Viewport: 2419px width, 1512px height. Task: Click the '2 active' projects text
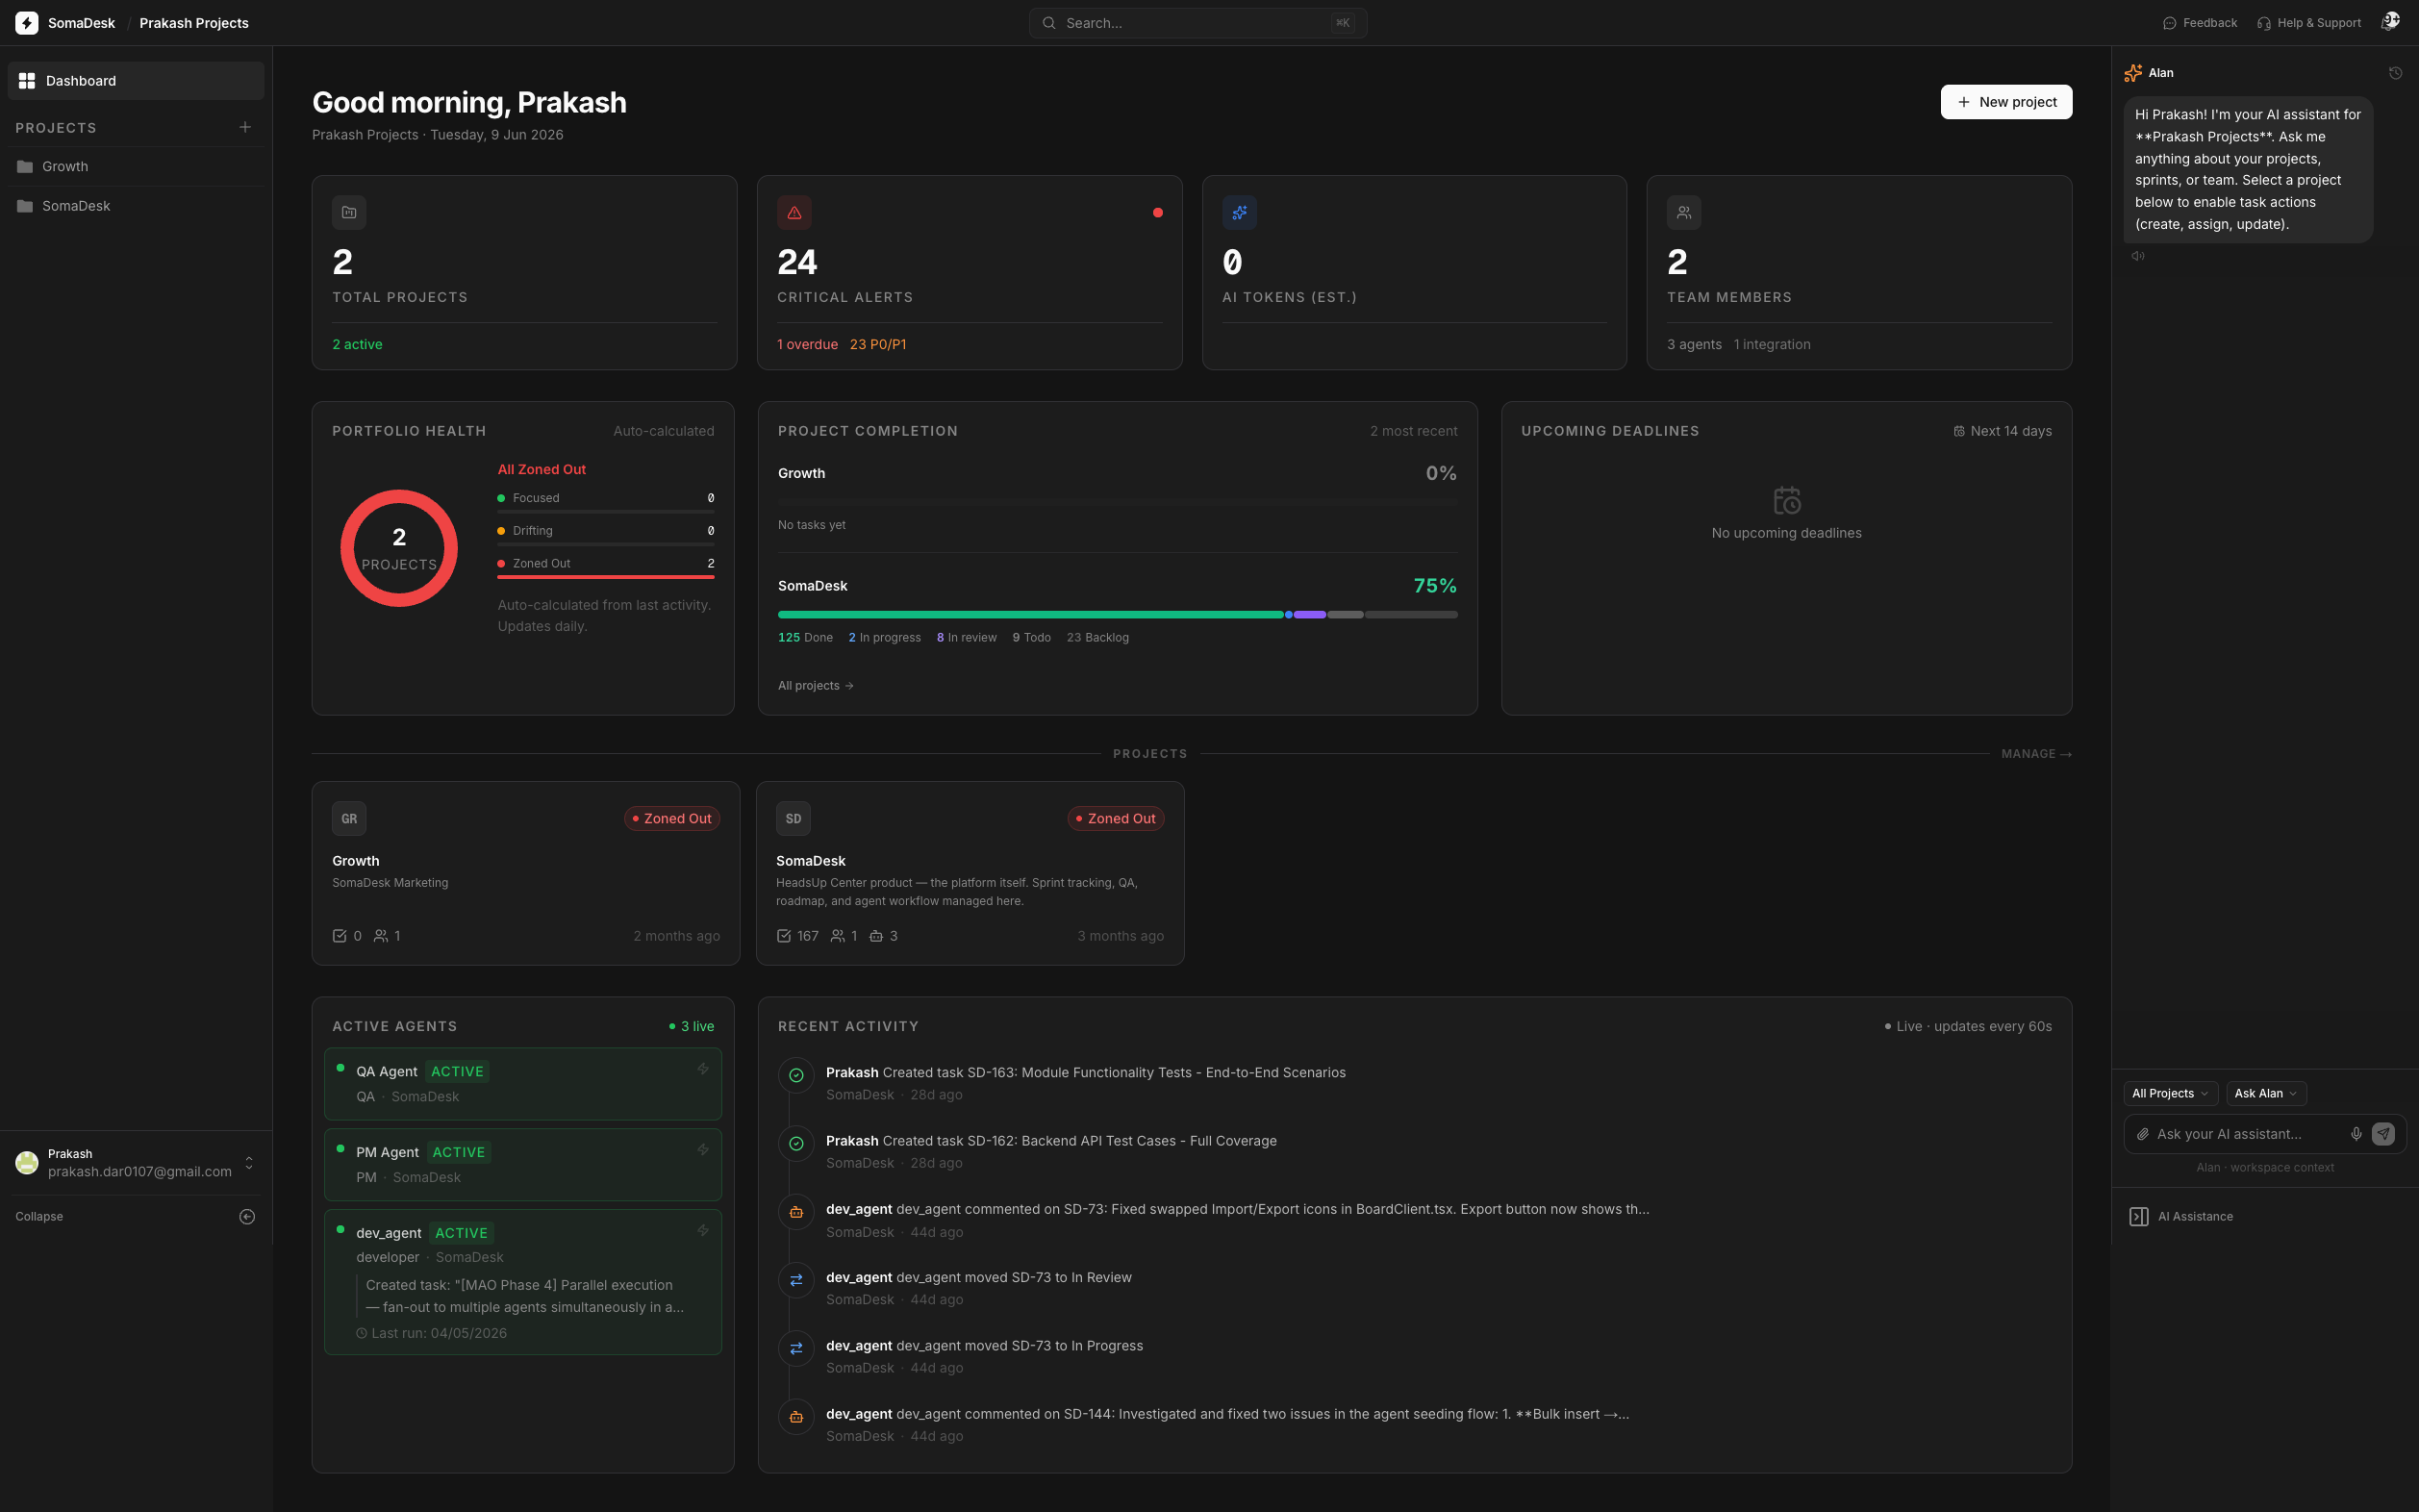[x=357, y=345]
